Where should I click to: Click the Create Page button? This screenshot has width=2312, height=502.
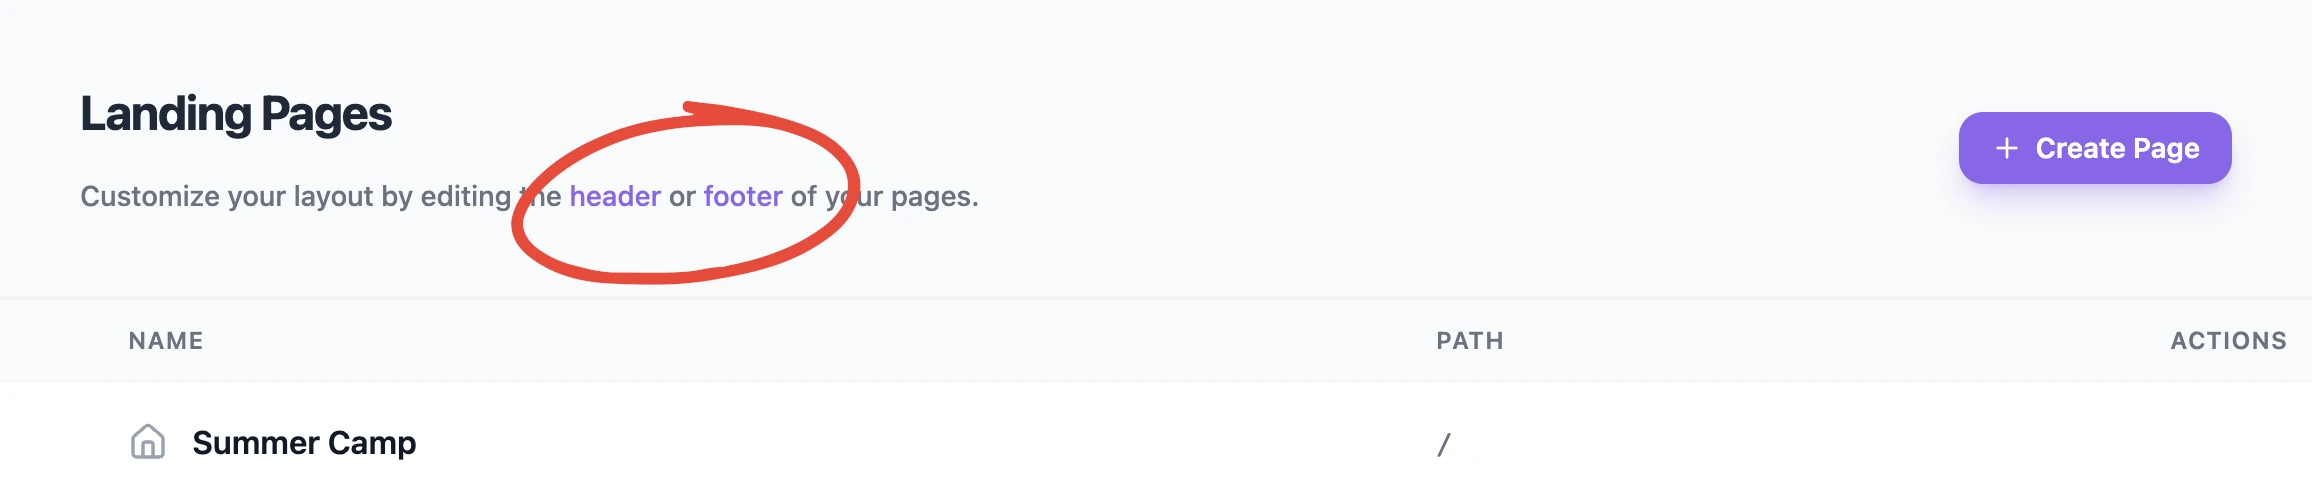[2095, 148]
